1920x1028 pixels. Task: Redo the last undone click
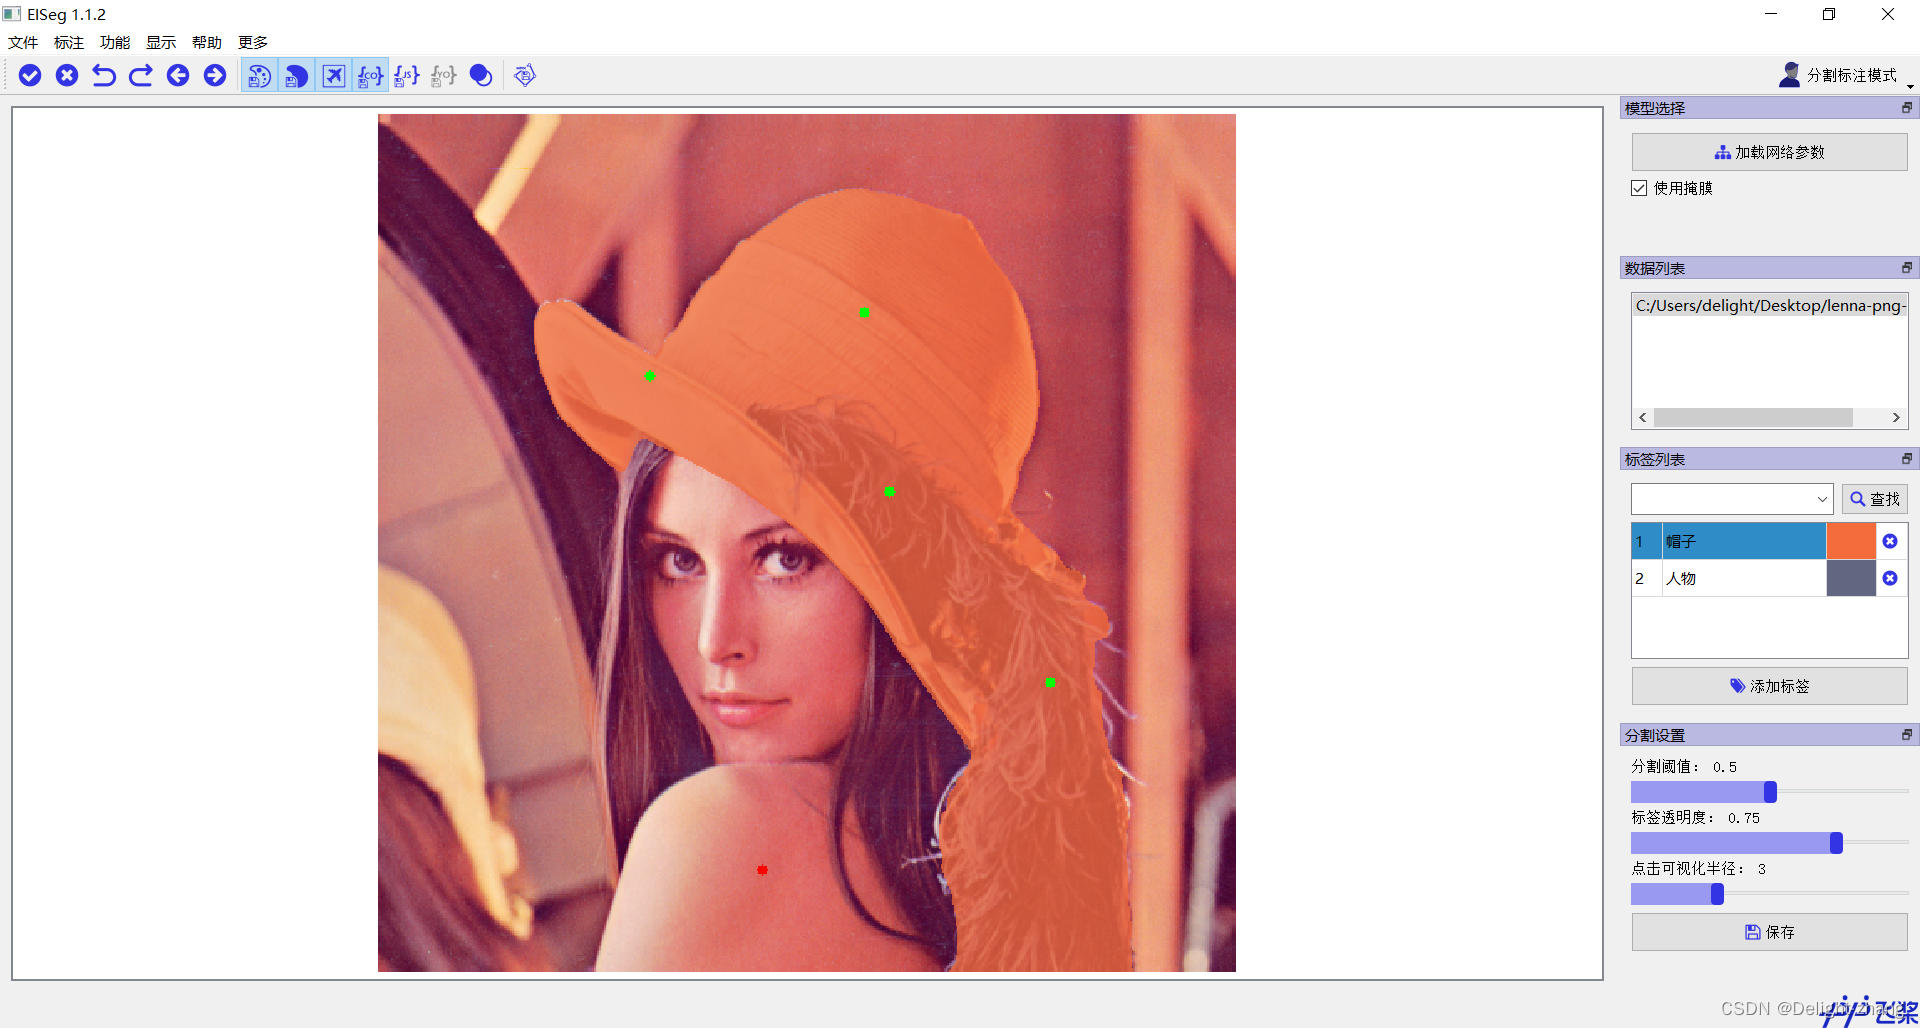coord(141,75)
